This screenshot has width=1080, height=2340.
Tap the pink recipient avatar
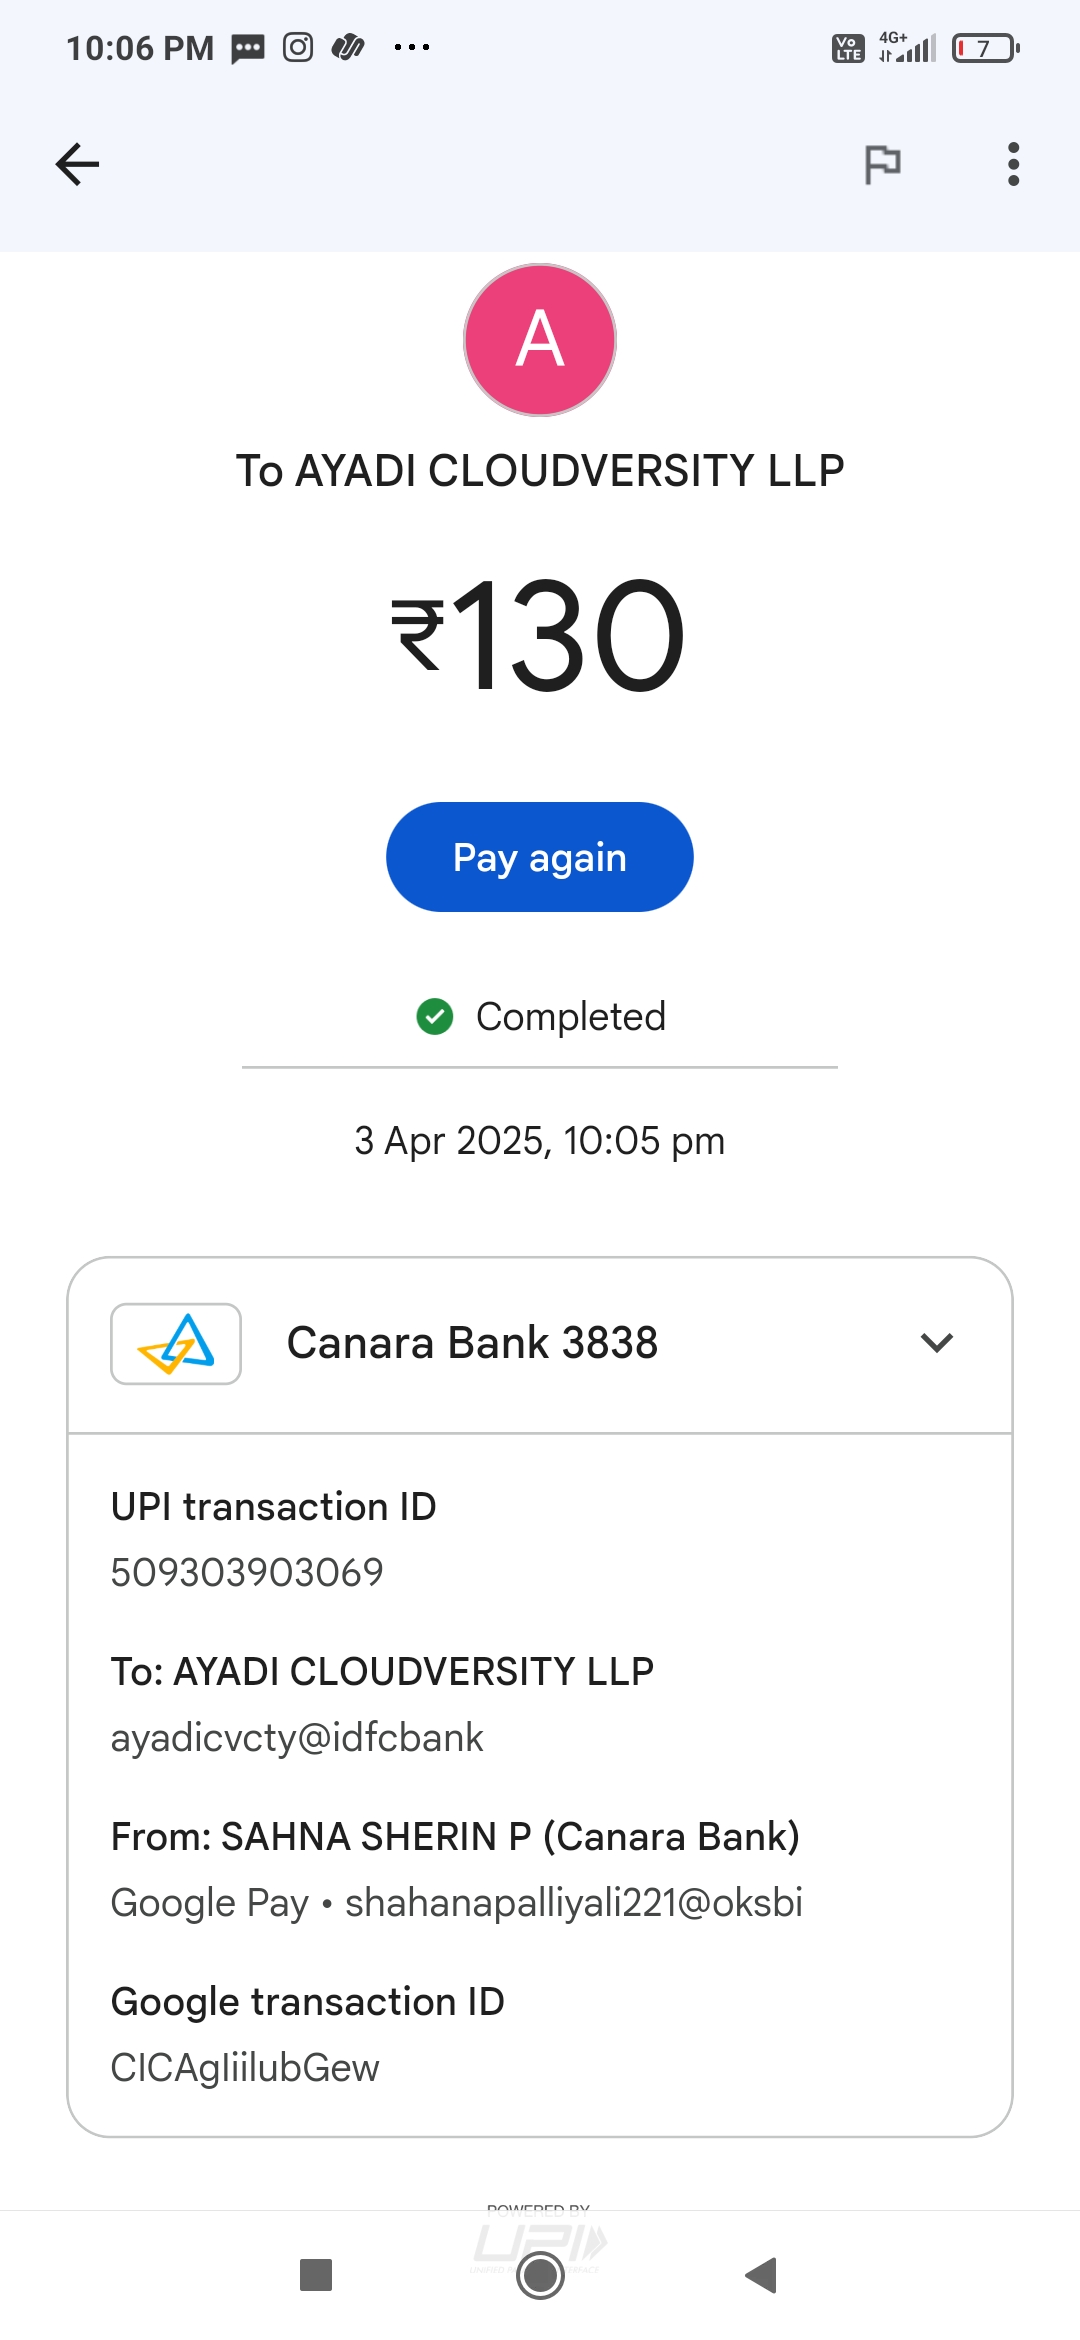pos(540,340)
